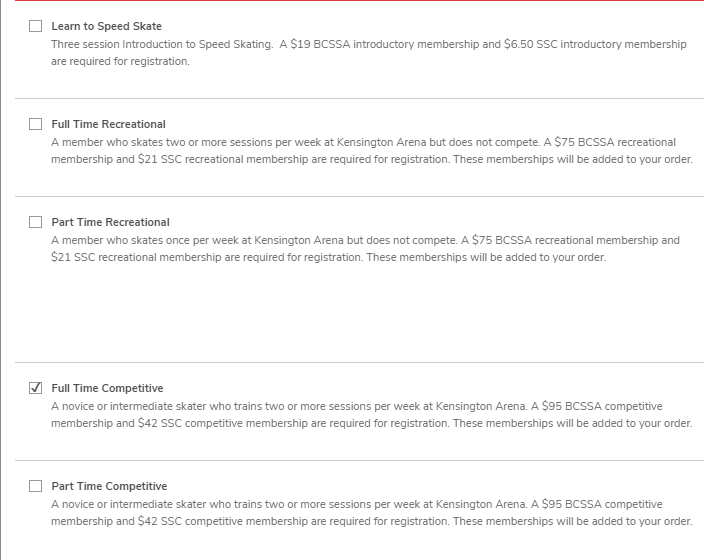The height and width of the screenshot is (560, 707).
Task: Click the "Three session Introduction to Speed Skating" text
Action: [x=160, y=44]
